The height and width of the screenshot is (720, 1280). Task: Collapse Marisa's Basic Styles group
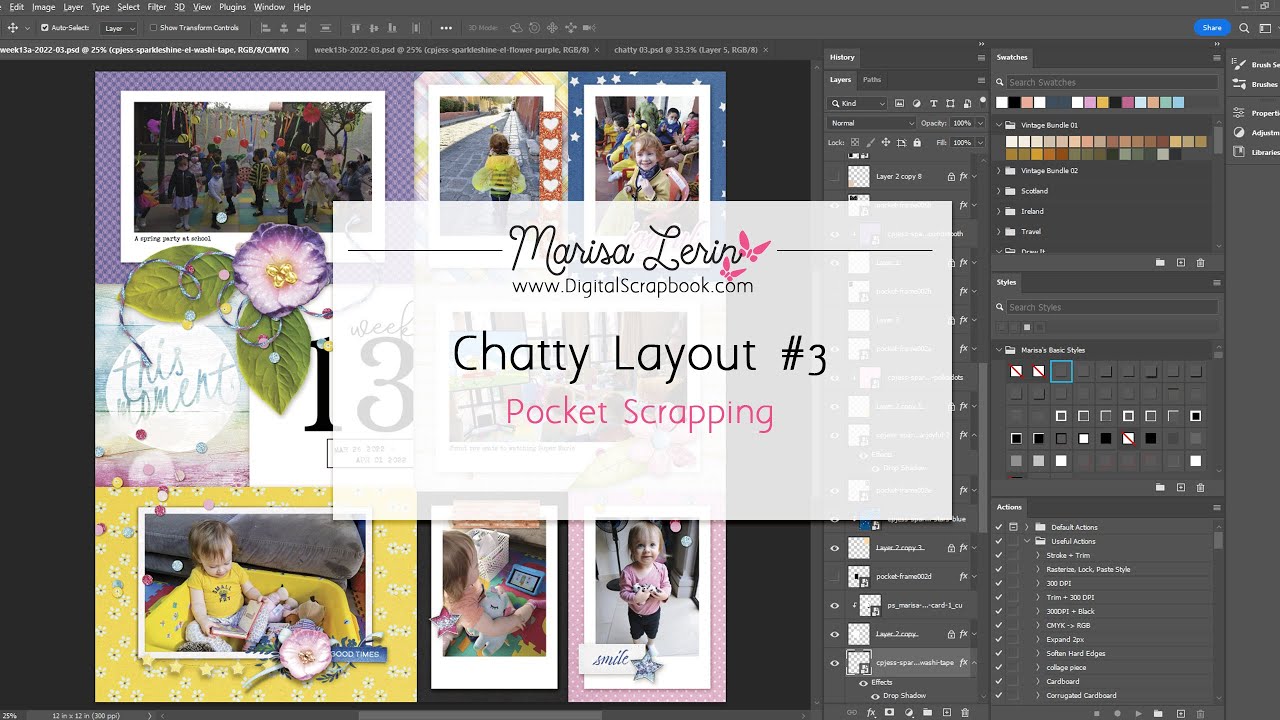click(x=999, y=350)
